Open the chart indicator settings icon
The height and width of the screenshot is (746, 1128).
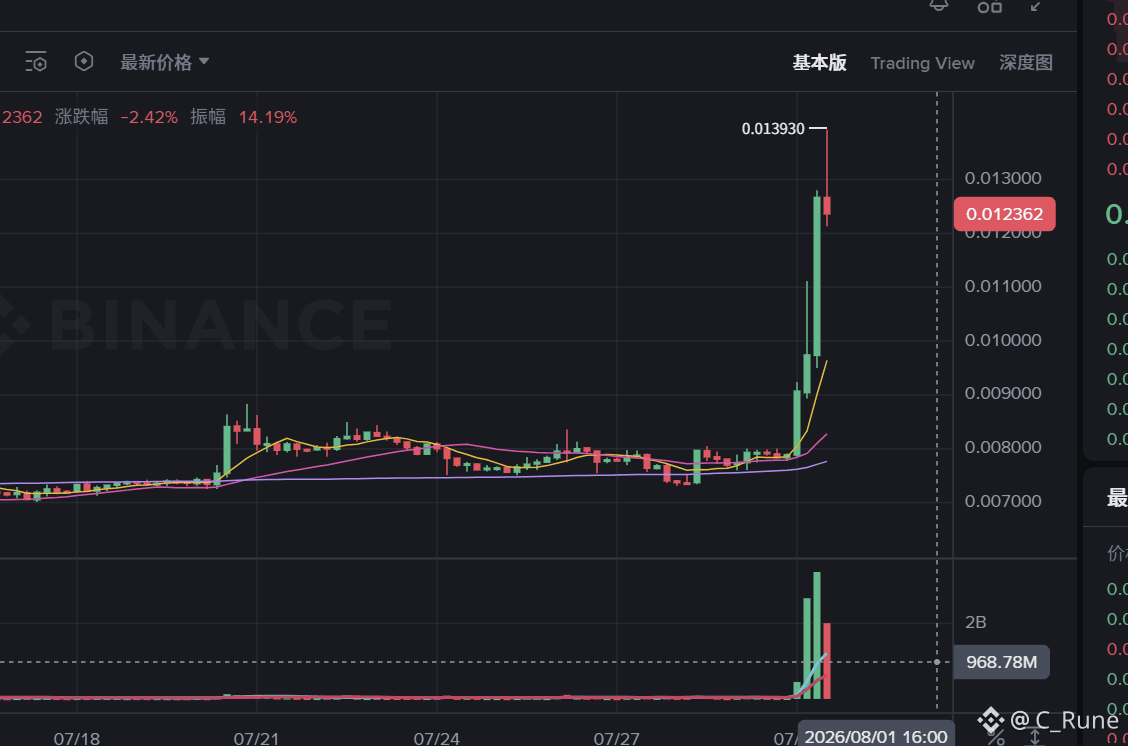[36, 62]
